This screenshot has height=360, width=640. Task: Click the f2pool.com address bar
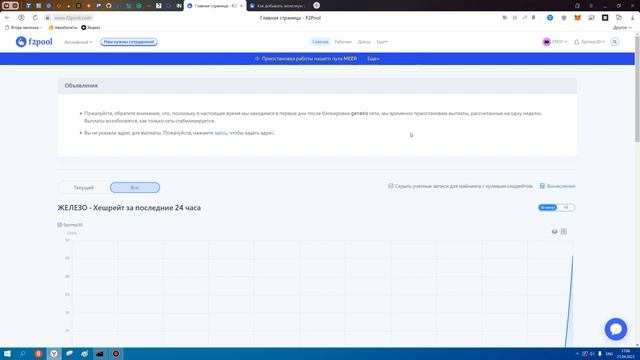73,18
